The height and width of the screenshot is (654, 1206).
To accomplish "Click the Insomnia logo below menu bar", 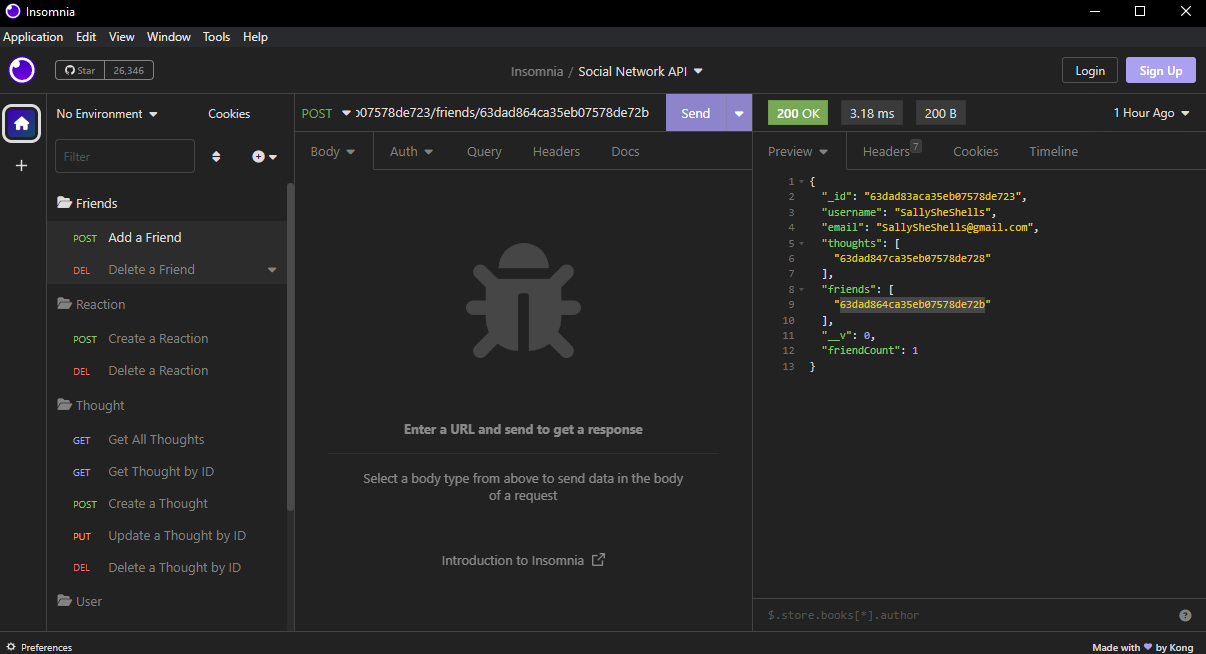I will coord(22,70).
